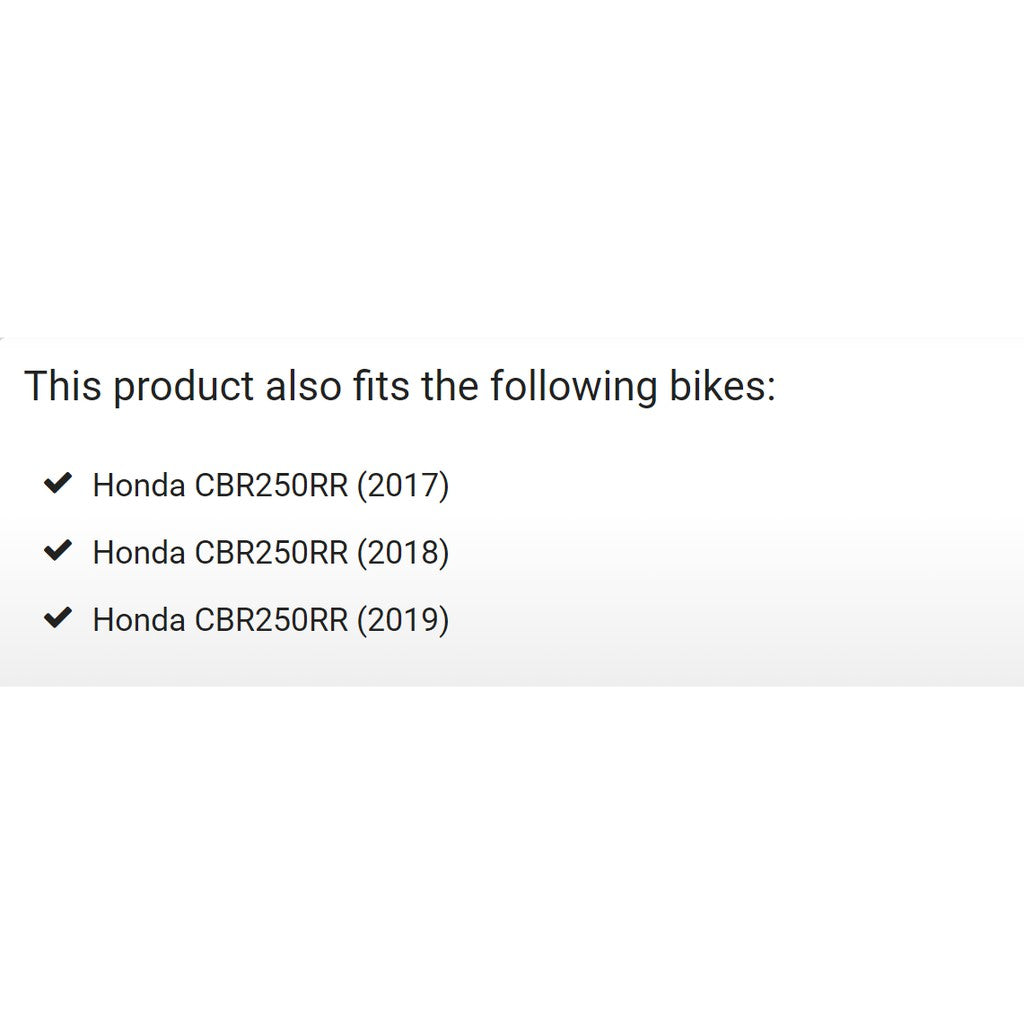1024x1024 pixels.
Task: Click the word "Honda" in the 2017 row
Action: click(139, 486)
